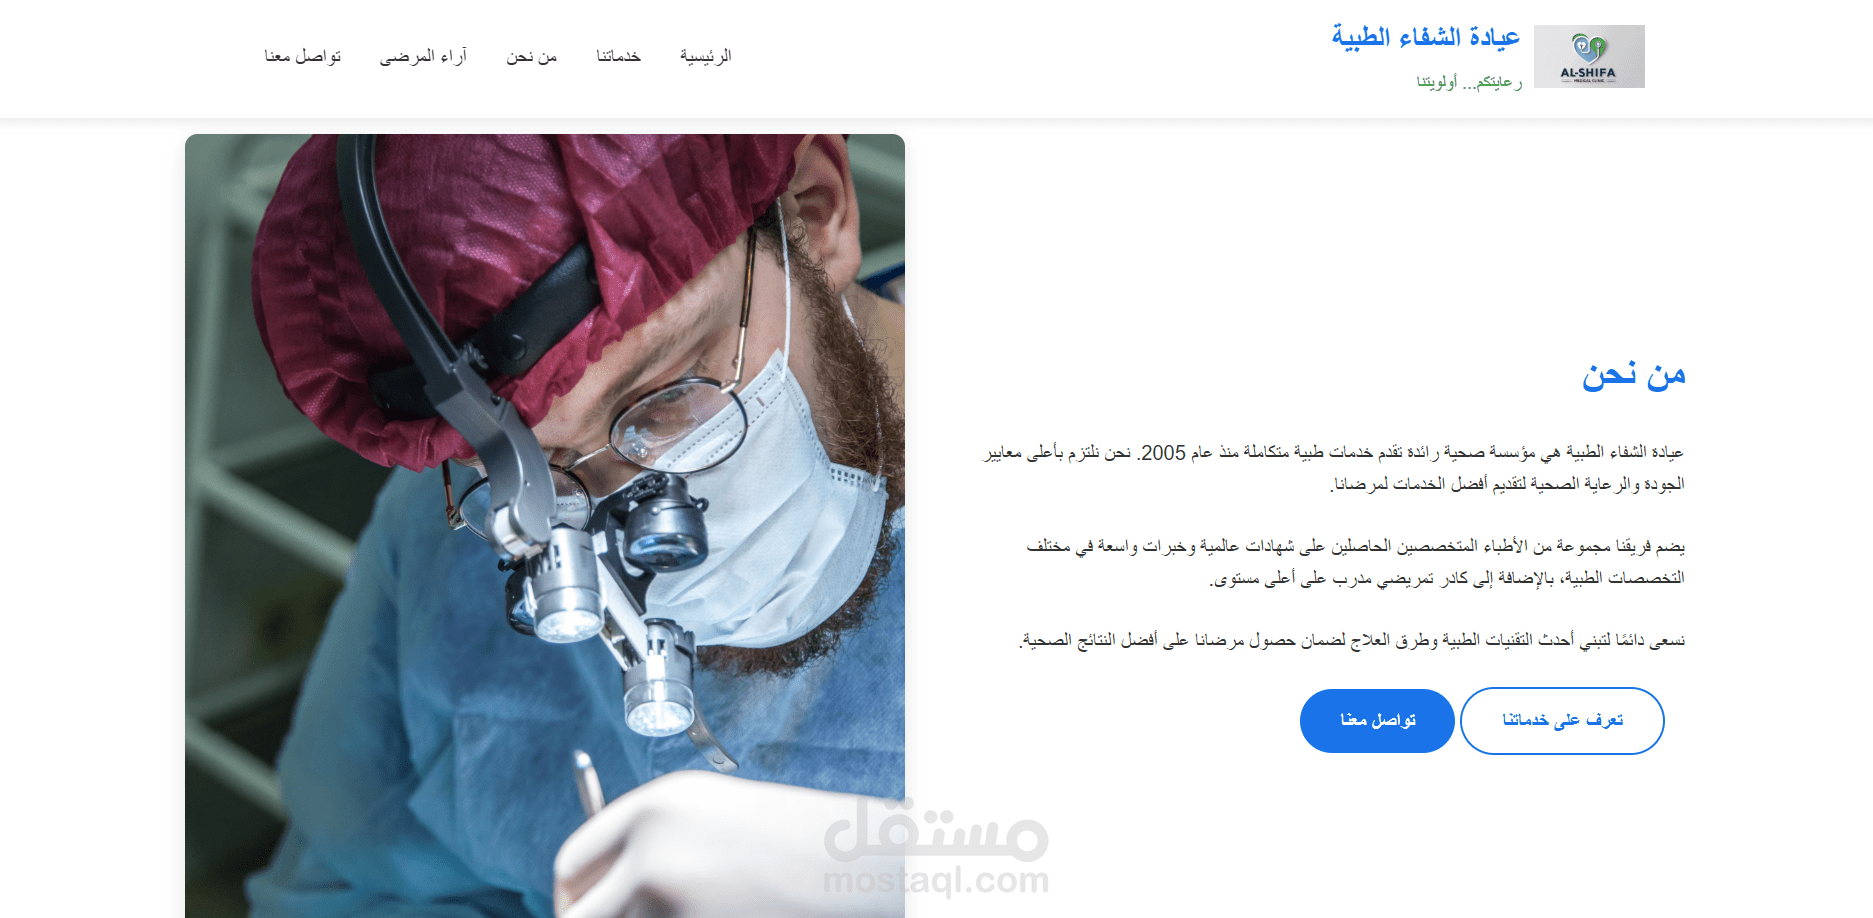This screenshot has width=1873, height=918.
Task: Click the مستقل Arabic watermark logo
Action: 936,828
